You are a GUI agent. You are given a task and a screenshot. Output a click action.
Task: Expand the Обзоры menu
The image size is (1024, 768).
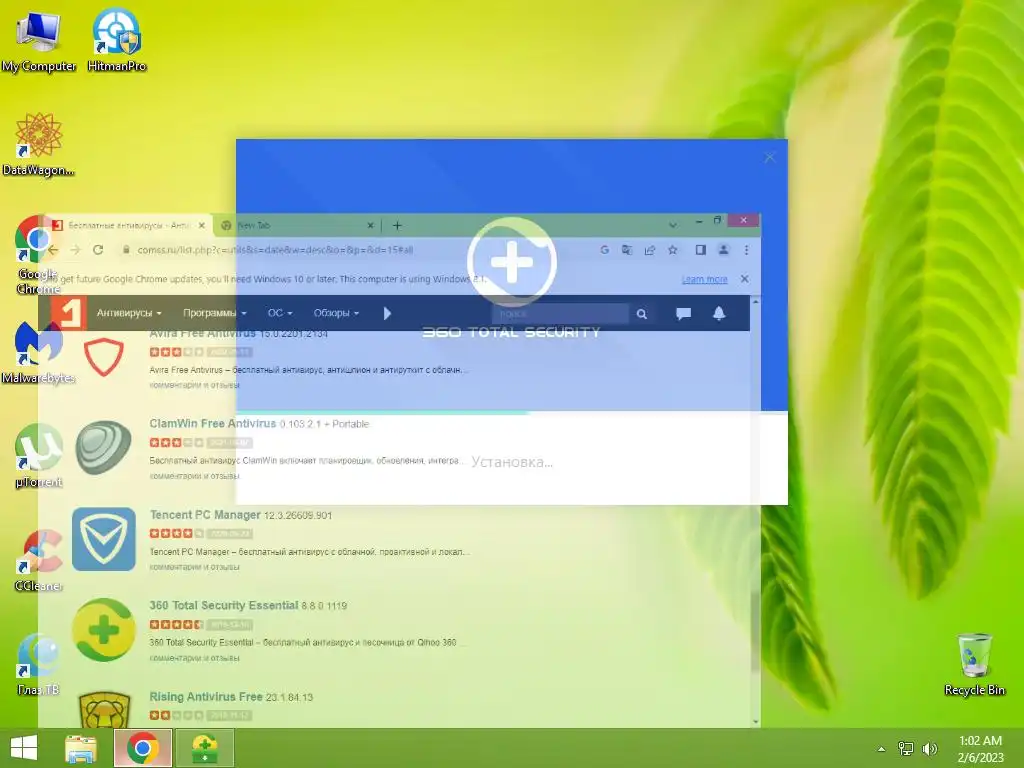pos(336,313)
